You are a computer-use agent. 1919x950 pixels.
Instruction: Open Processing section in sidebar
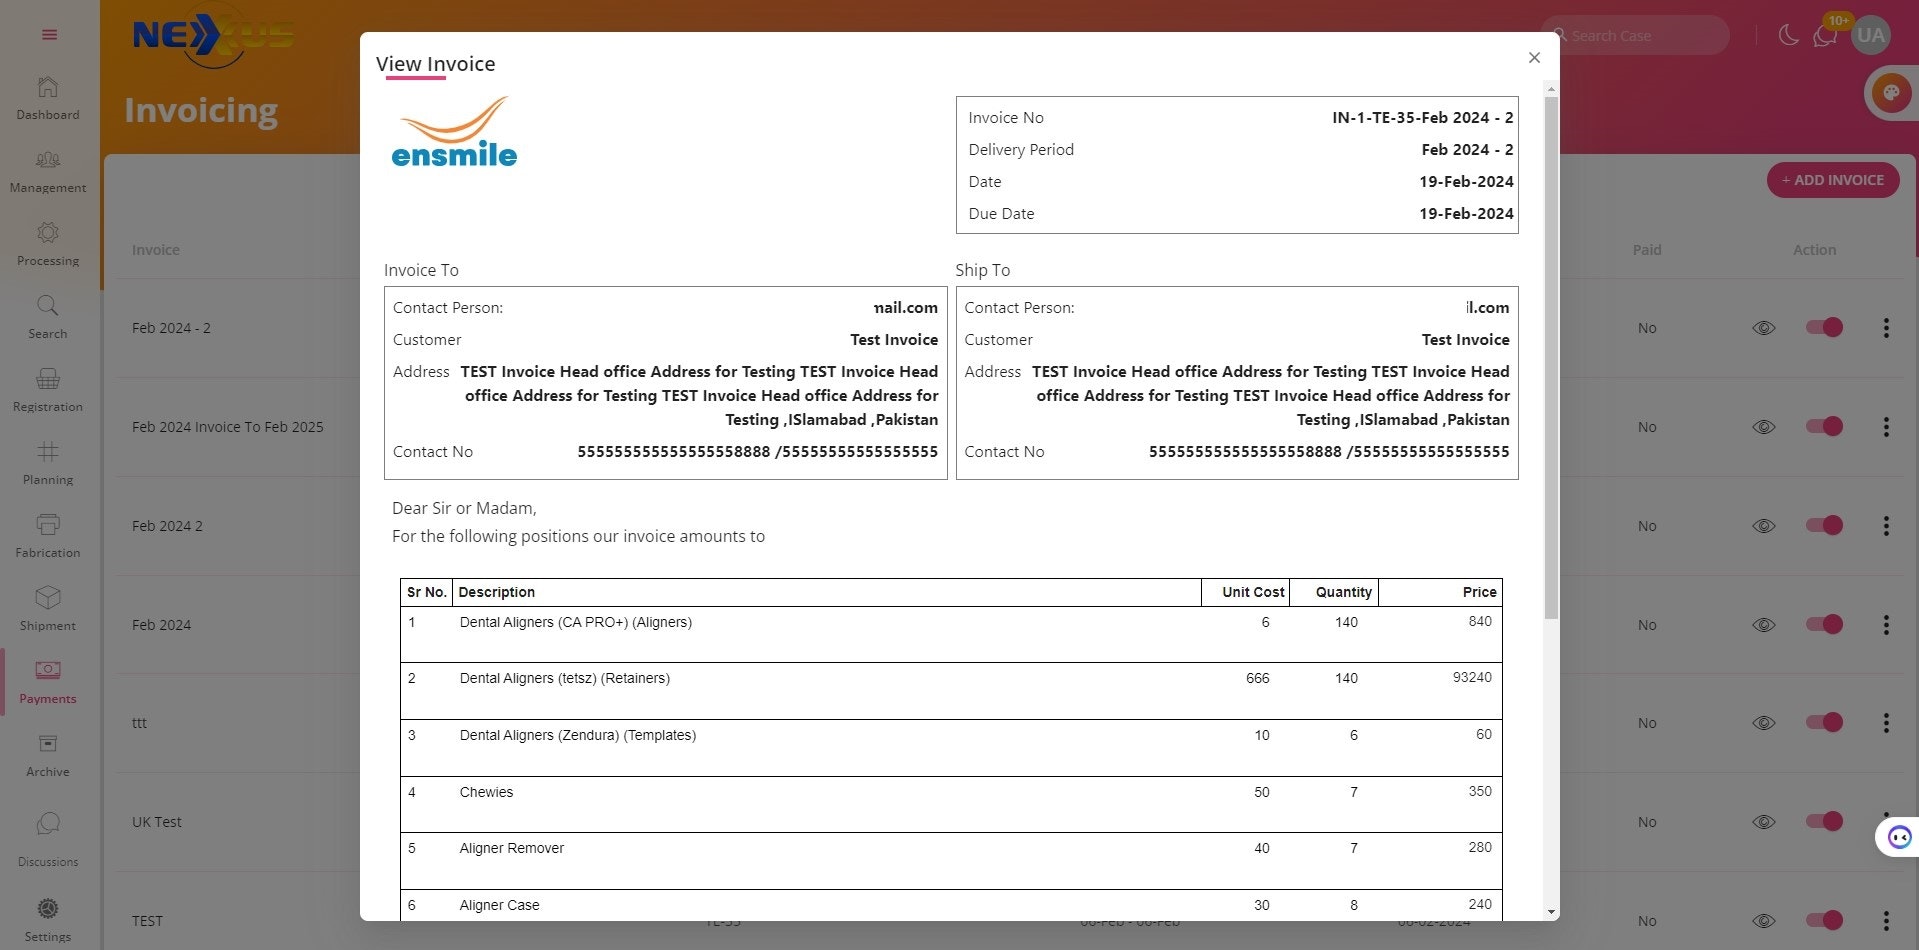click(x=48, y=245)
